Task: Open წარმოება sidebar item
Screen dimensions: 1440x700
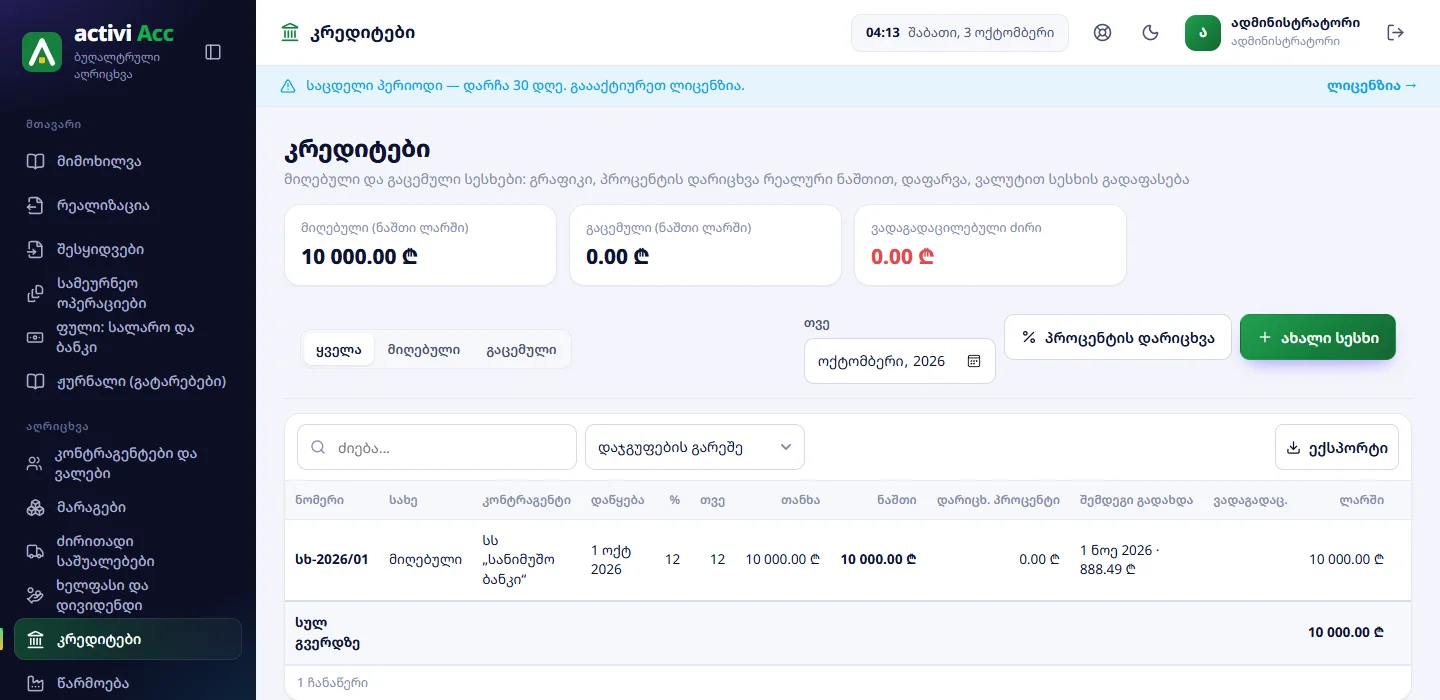Action: pos(128,683)
